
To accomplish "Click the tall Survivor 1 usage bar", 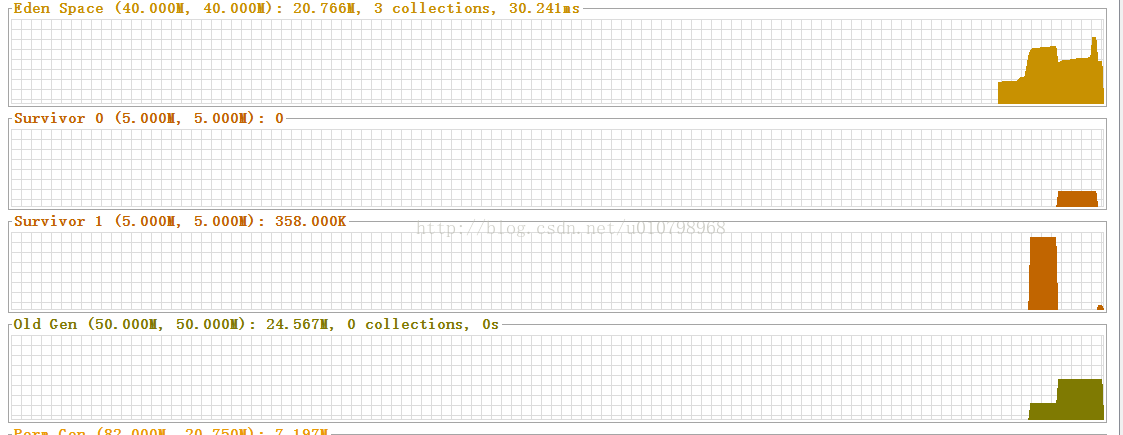I will (x=1043, y=273).
